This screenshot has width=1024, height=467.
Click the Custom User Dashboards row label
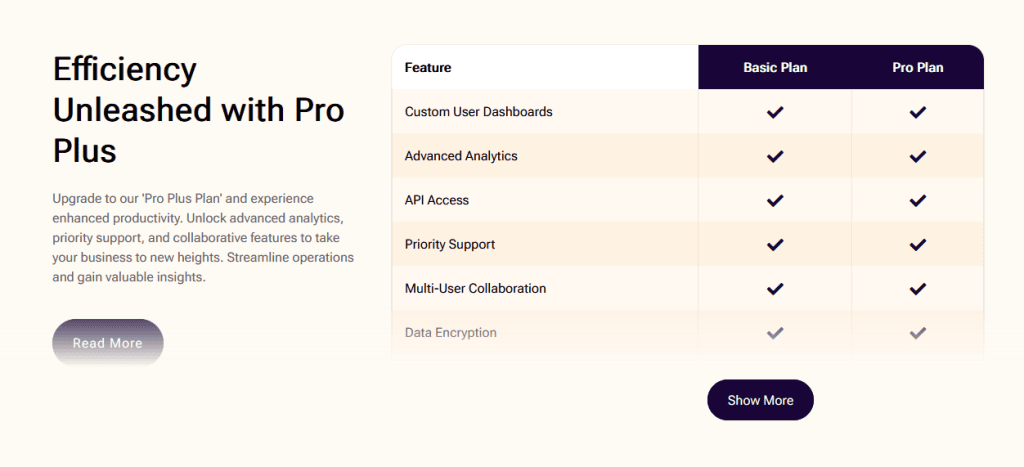pos(478,112)
